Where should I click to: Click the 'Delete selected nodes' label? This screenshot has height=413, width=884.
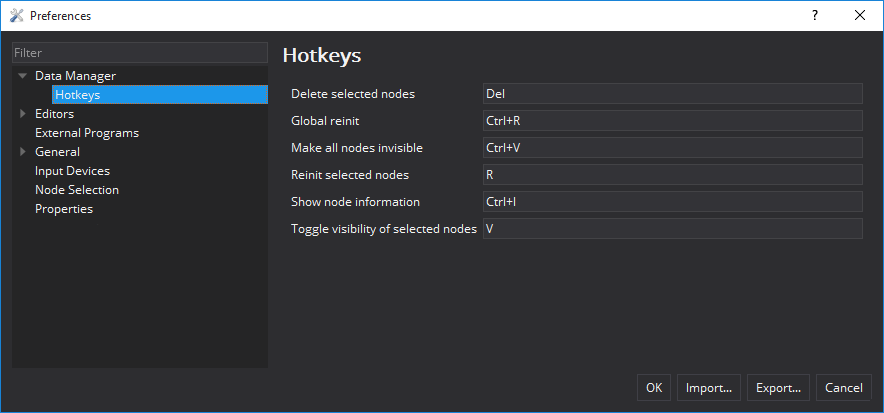[x=353, y=94]
